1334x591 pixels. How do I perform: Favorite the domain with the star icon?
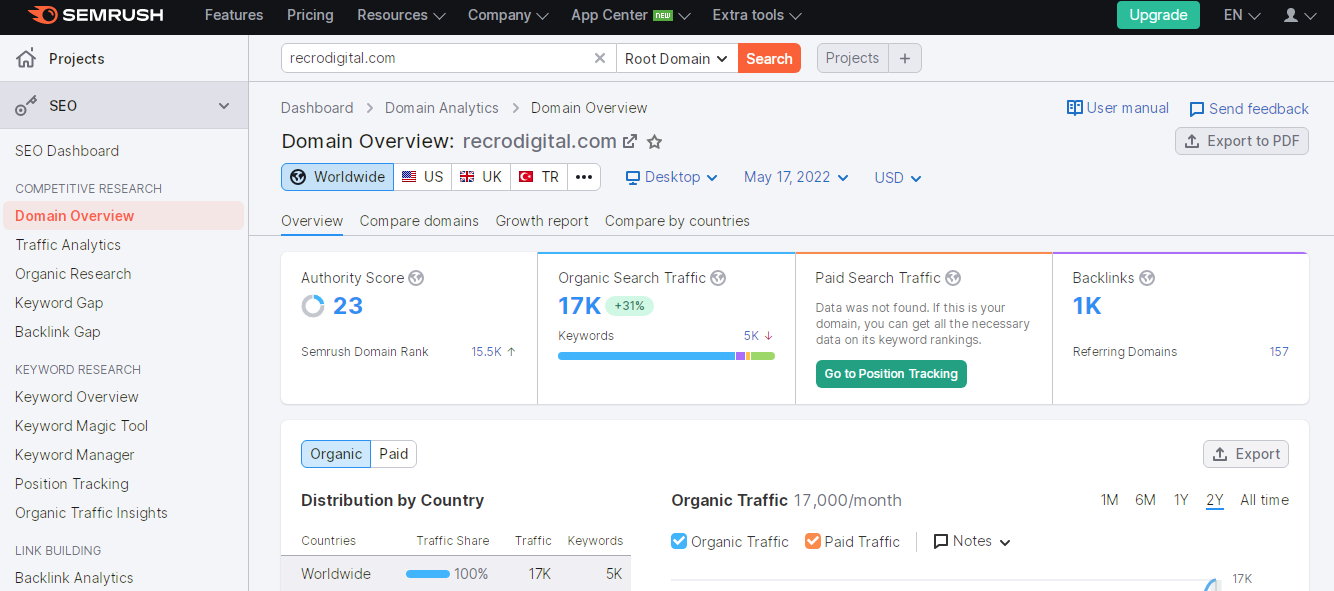654,142
